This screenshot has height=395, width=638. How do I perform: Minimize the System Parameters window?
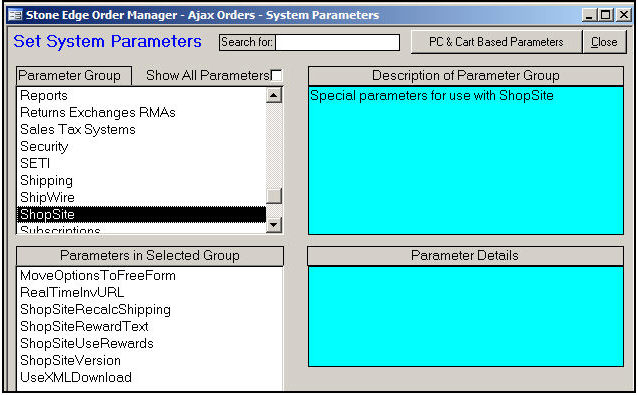click(589, 15)
